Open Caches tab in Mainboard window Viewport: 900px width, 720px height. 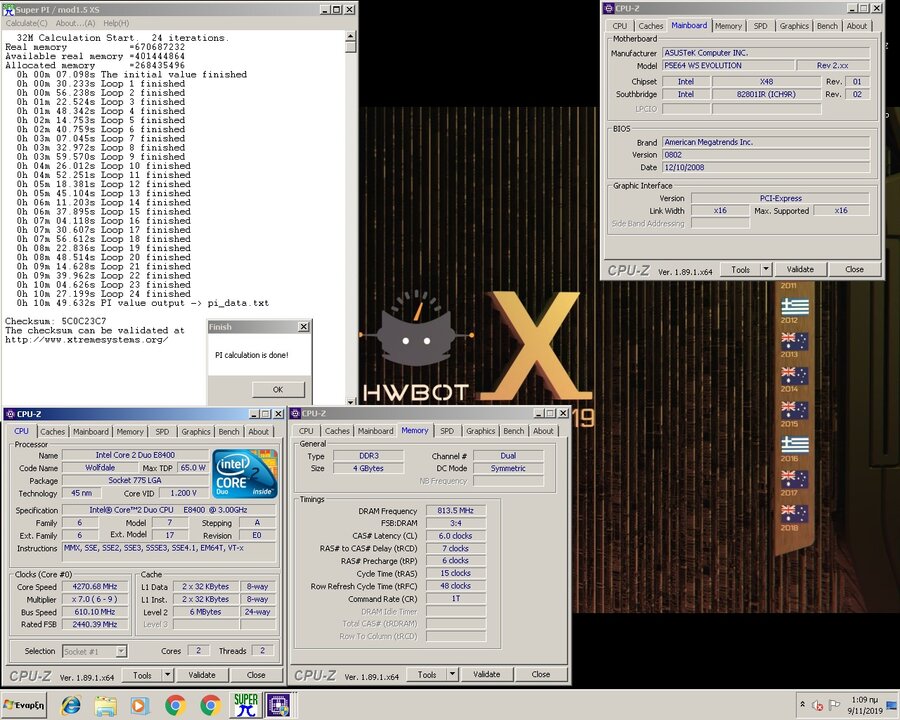[x=651, y=26]
